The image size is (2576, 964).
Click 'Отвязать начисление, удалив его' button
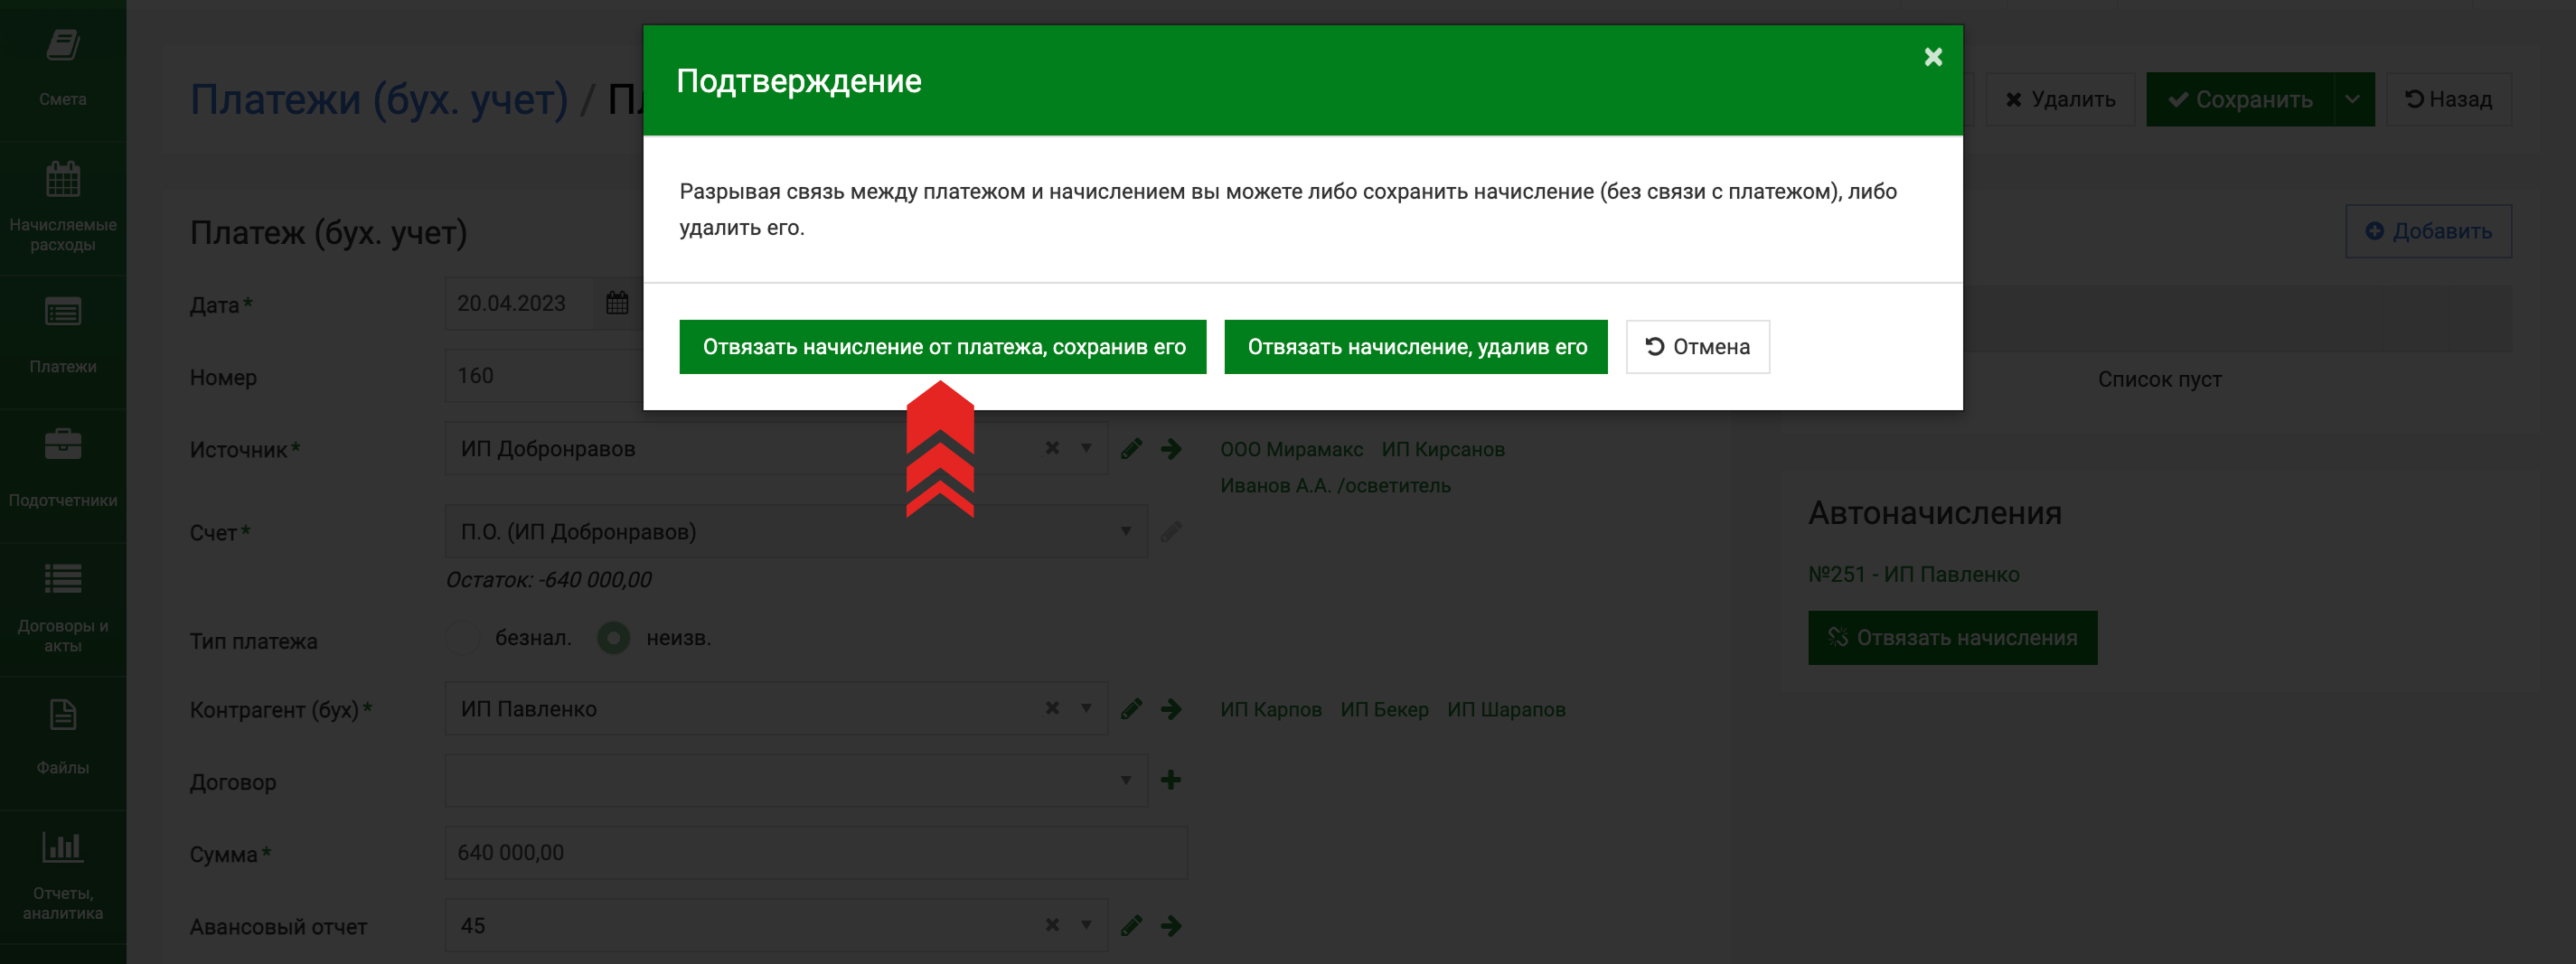tap(1416, 347)
